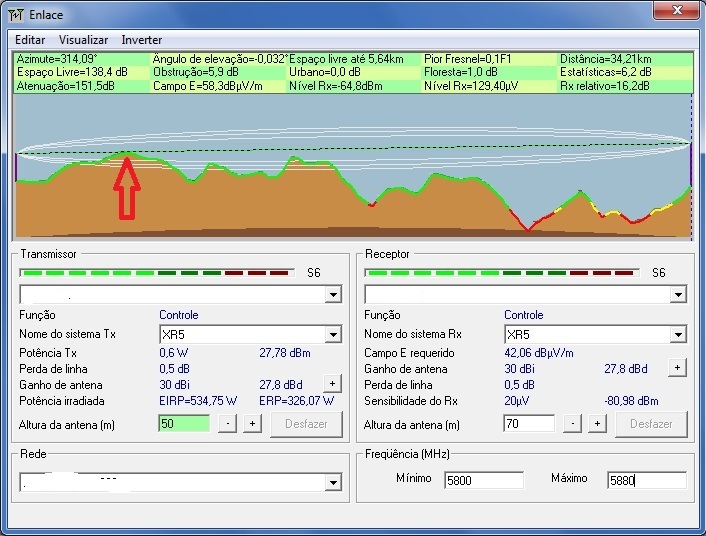Open the Inverter menu
This screenshot has height=536, width=706.
pyautogui.click(x=141, y=40)
